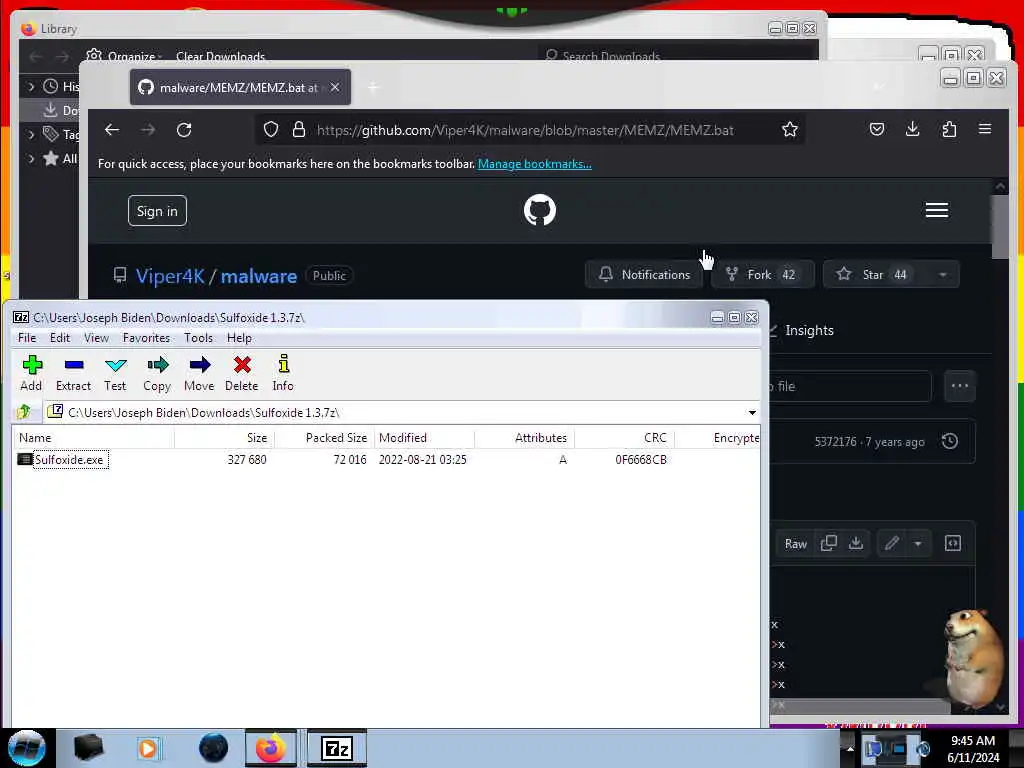Click the Raw file button
The height and width of the screenshot is (768, 1024).
[795, 543]
